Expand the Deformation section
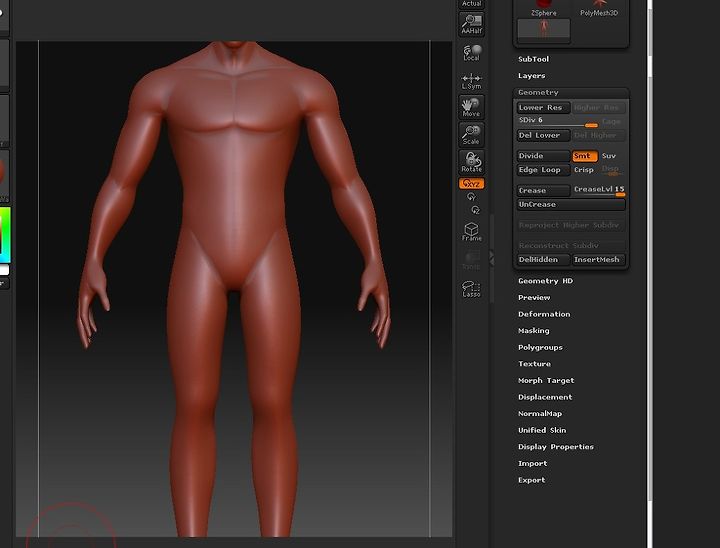 click(x=544, y=314)
